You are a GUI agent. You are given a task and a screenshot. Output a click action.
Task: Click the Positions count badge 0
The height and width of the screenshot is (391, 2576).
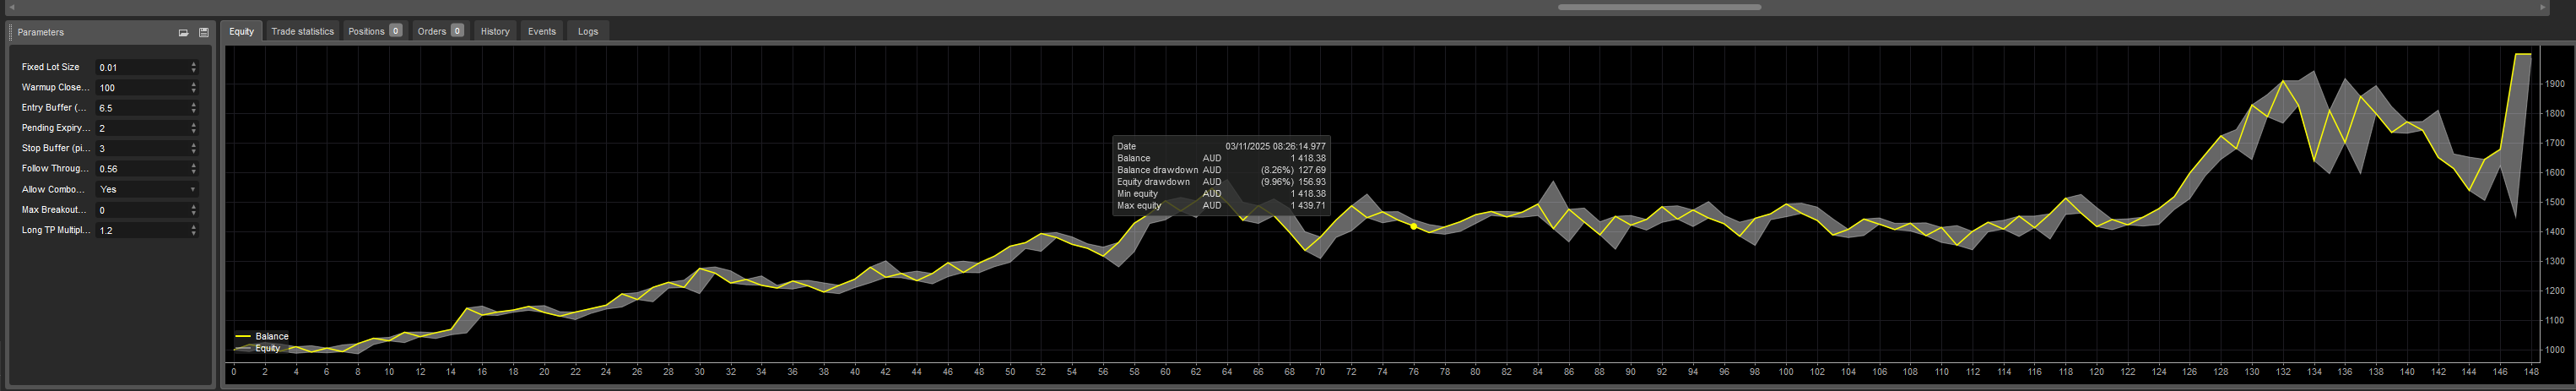(396, 31)
